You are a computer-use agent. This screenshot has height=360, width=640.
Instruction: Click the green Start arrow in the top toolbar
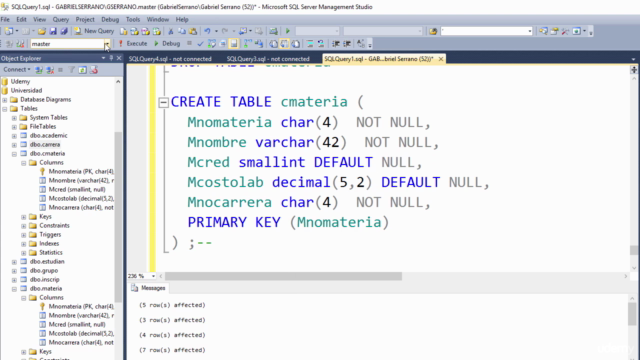tap(288, 31)
